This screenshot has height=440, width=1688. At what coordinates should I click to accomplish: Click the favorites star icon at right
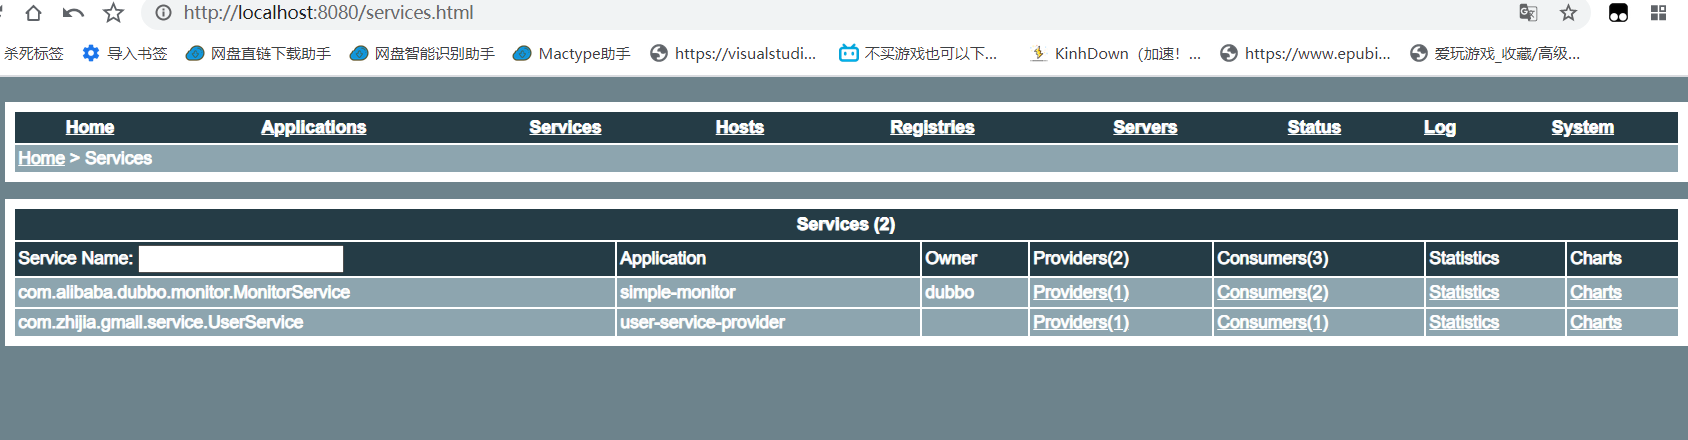pos(1568,13)
